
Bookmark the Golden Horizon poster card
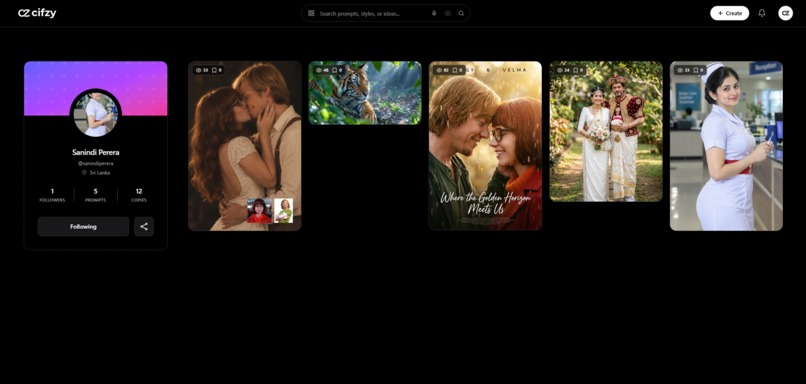tap(455, 70)
